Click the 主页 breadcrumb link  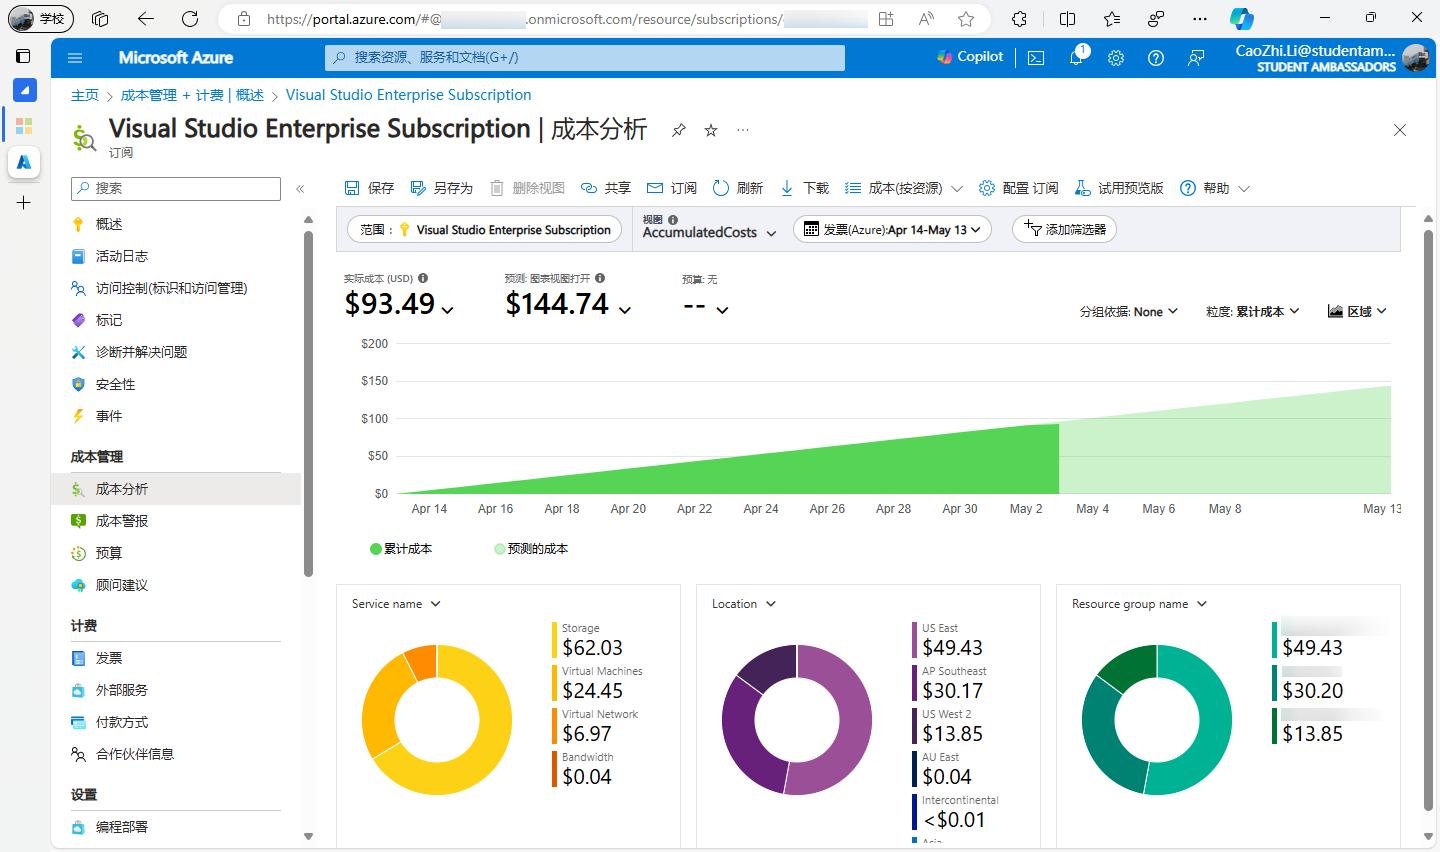(x=85, y=94)
